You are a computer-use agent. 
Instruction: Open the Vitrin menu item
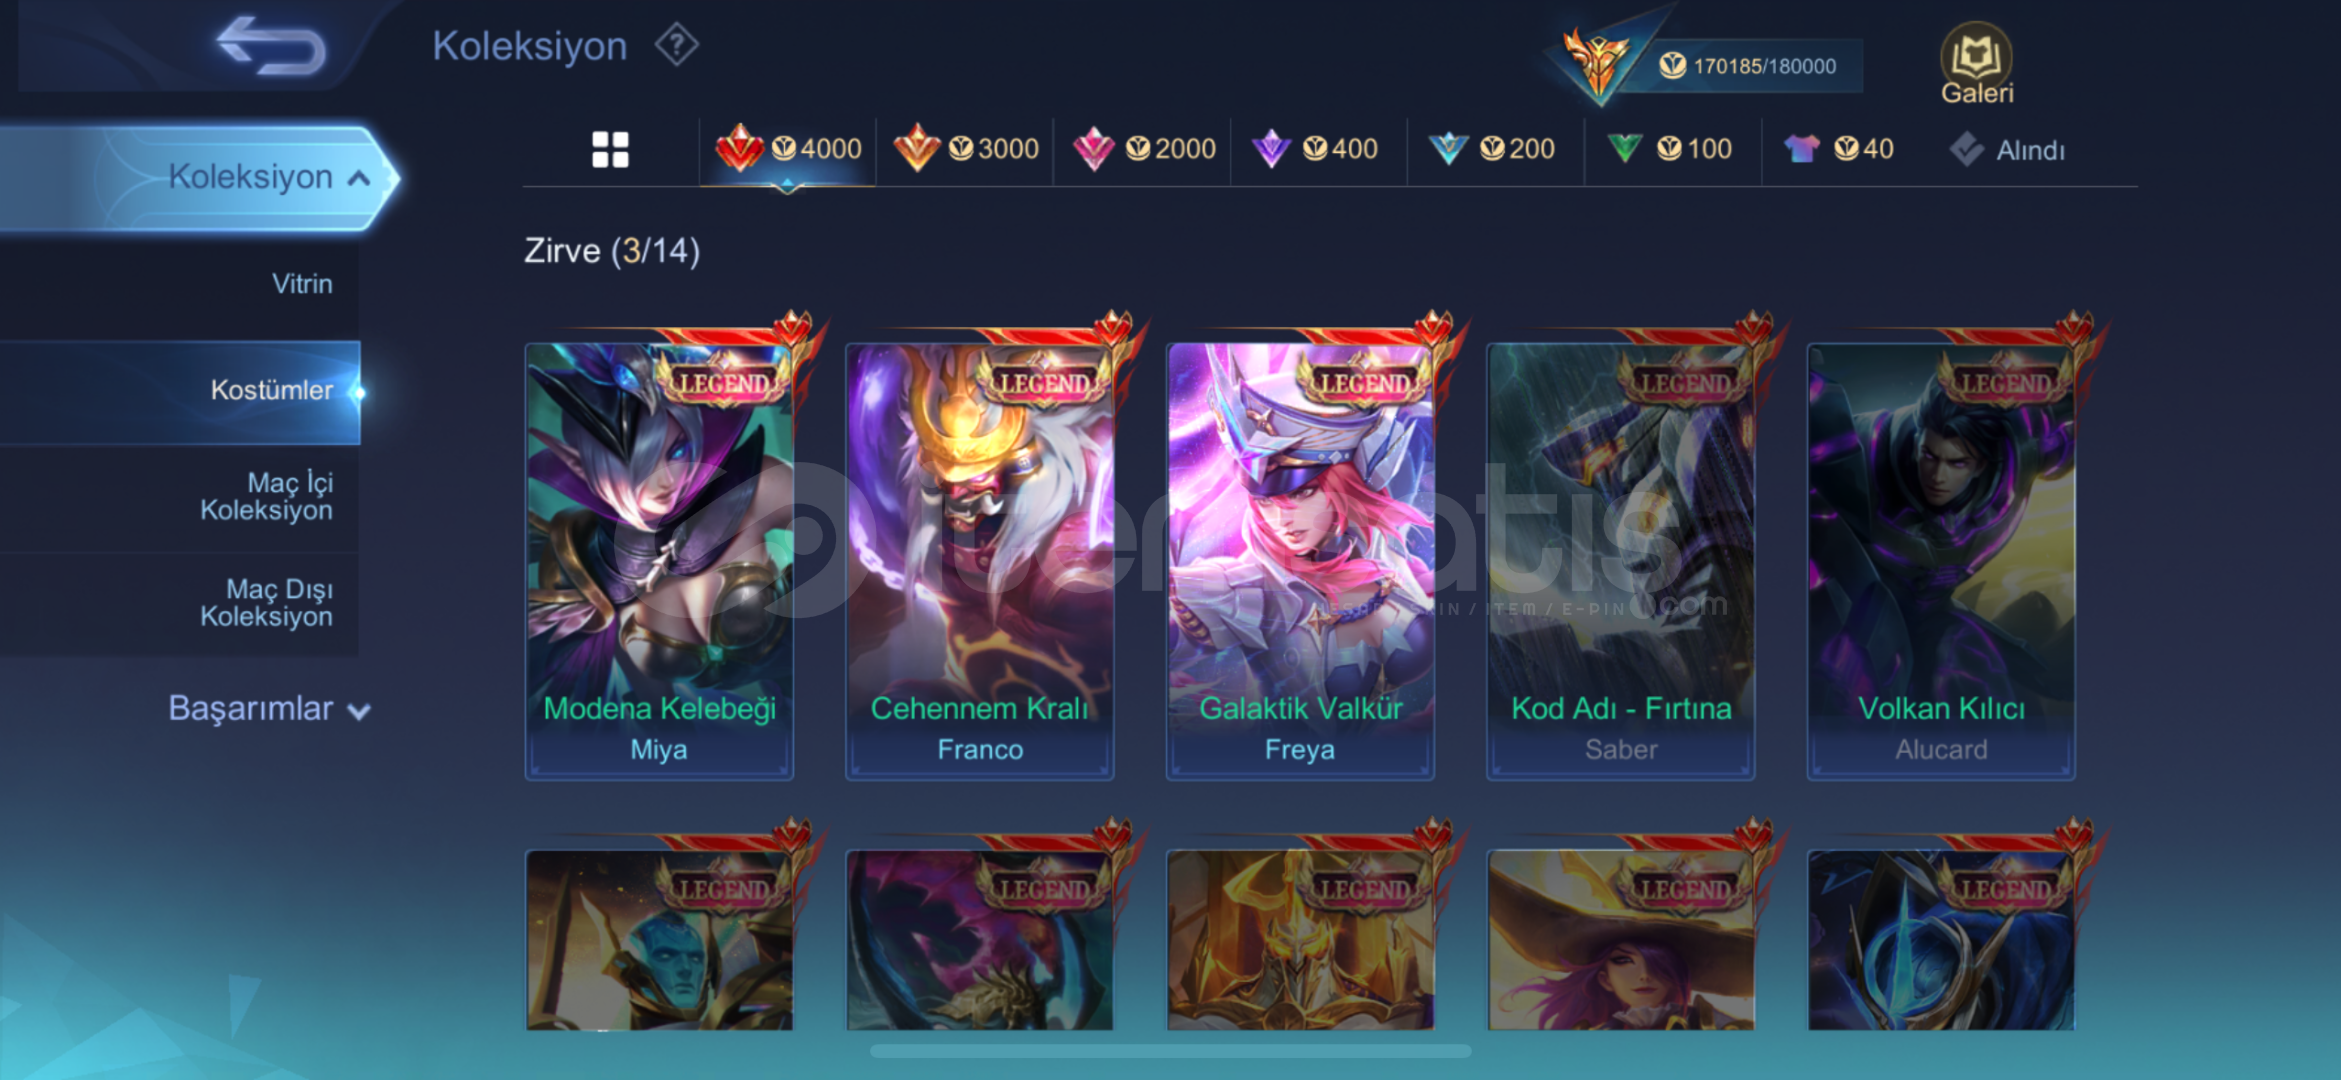[x=302, y=284]
